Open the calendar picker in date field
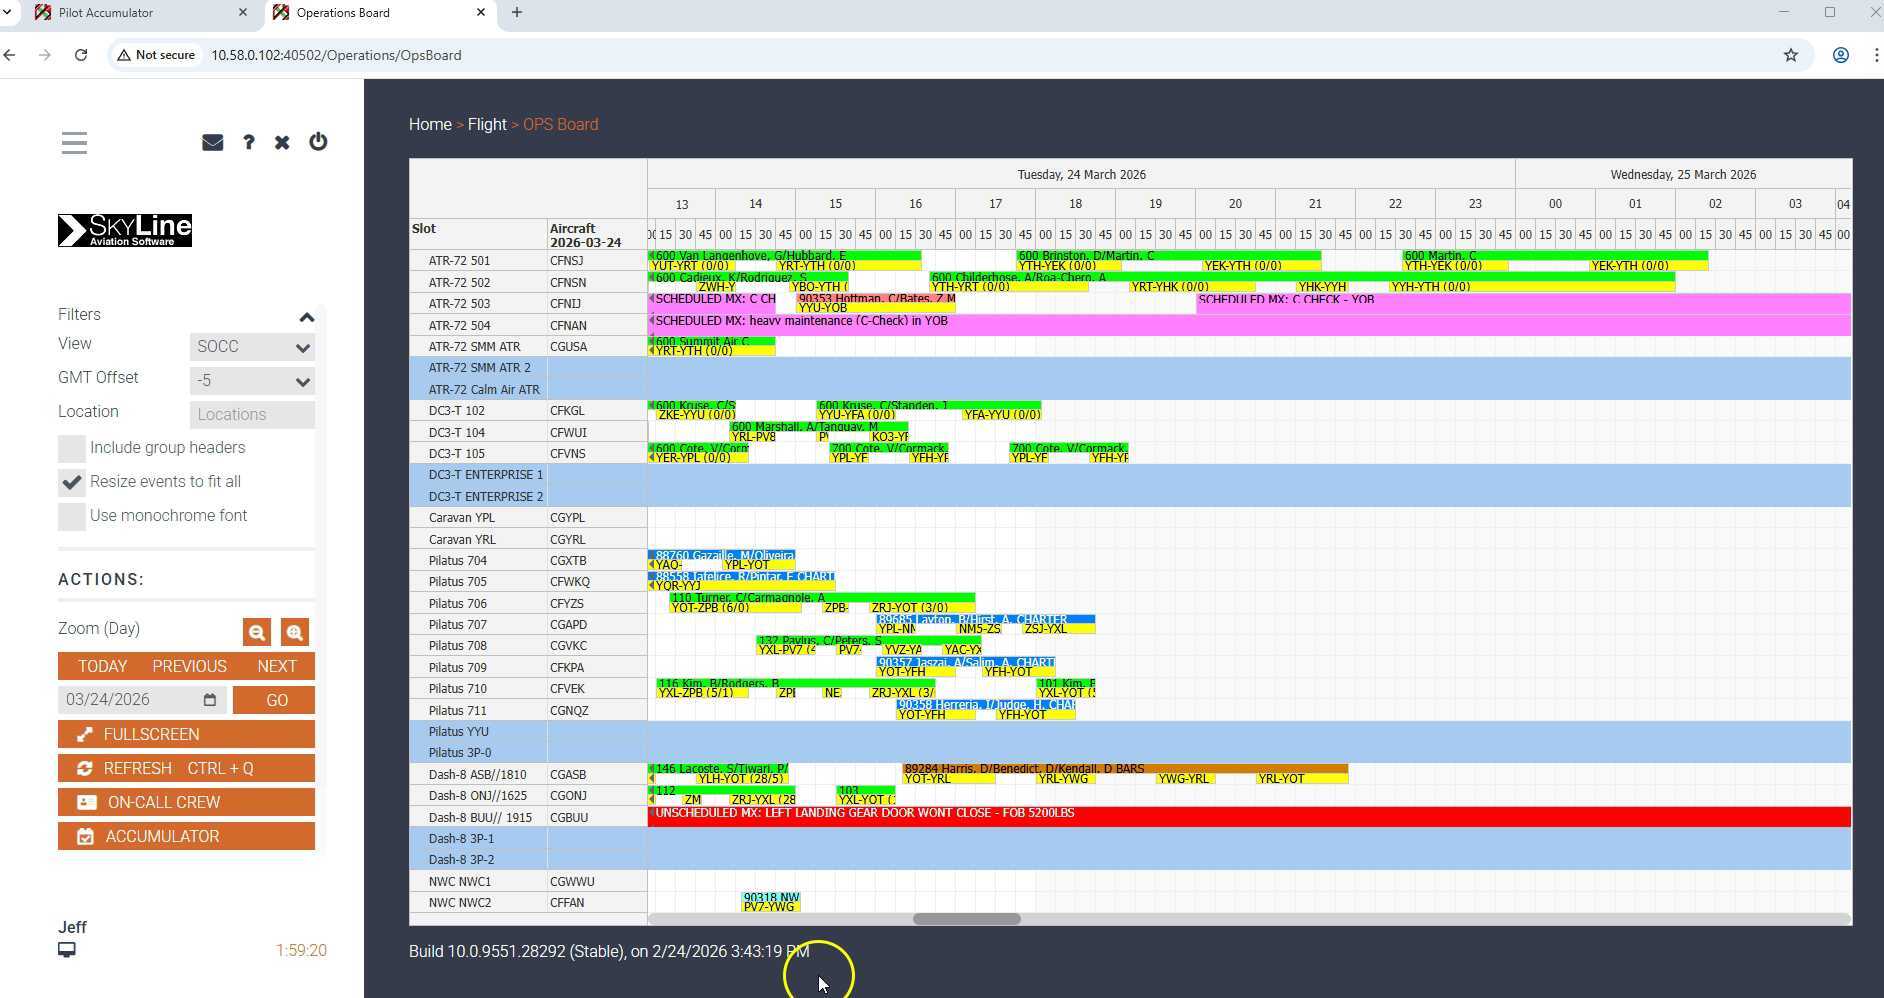This screenshot has height=998, width=1884. (x=210, y=700)
